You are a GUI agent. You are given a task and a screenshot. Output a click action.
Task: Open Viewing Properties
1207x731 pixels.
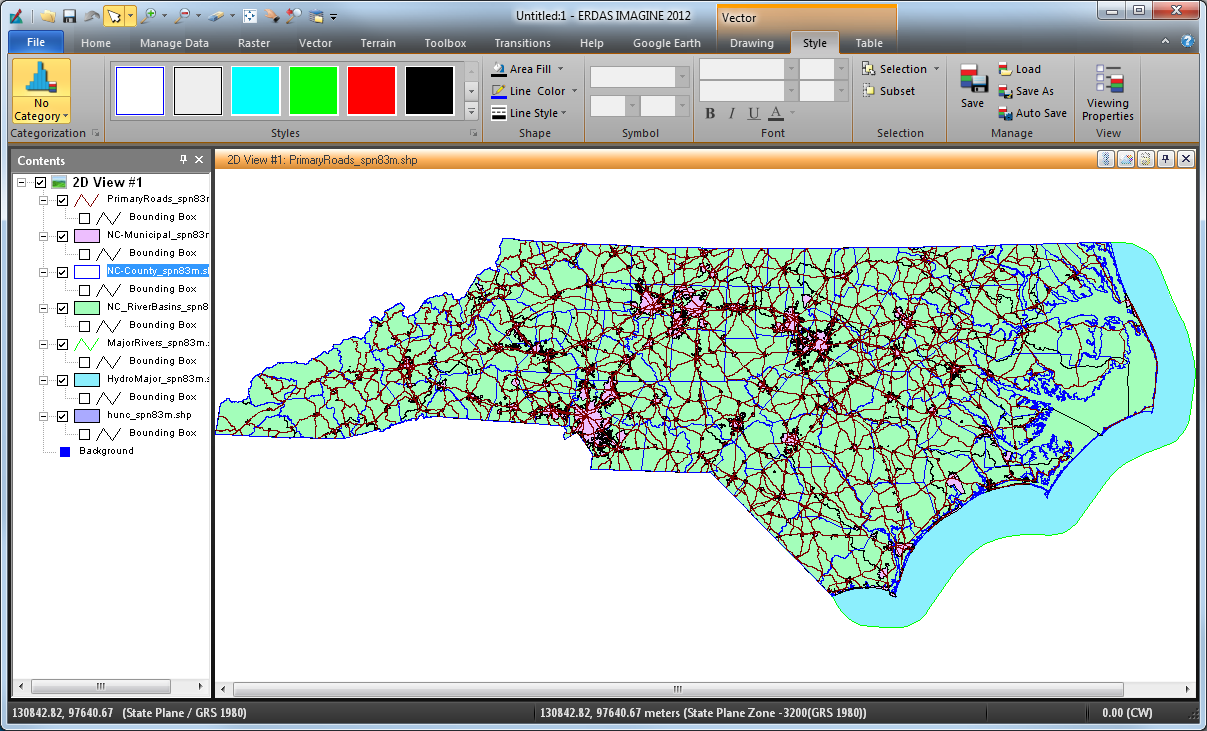[x=1108, y=93]
